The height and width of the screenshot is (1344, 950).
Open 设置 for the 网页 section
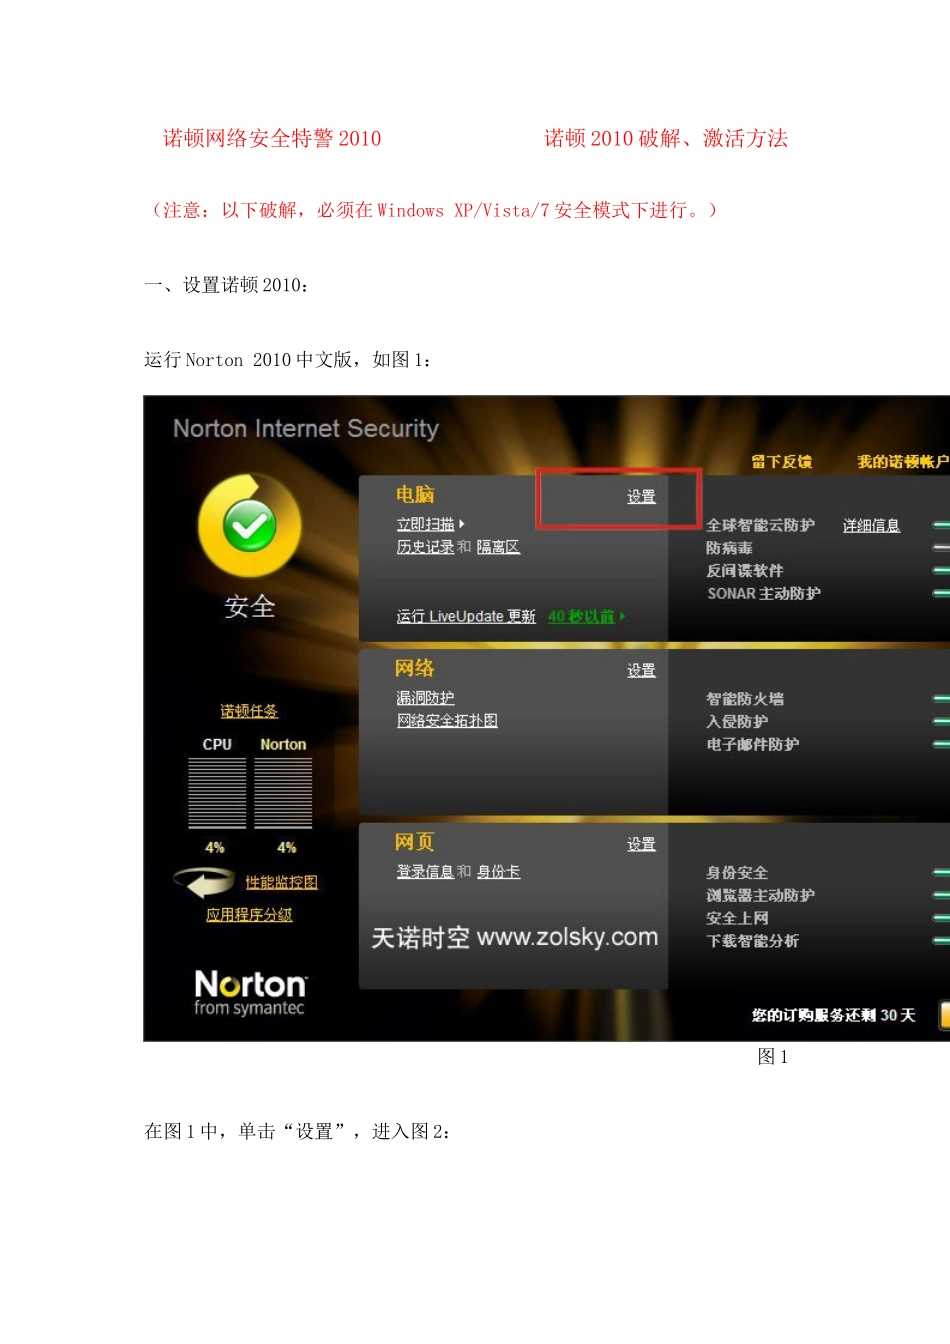[641, 845]
